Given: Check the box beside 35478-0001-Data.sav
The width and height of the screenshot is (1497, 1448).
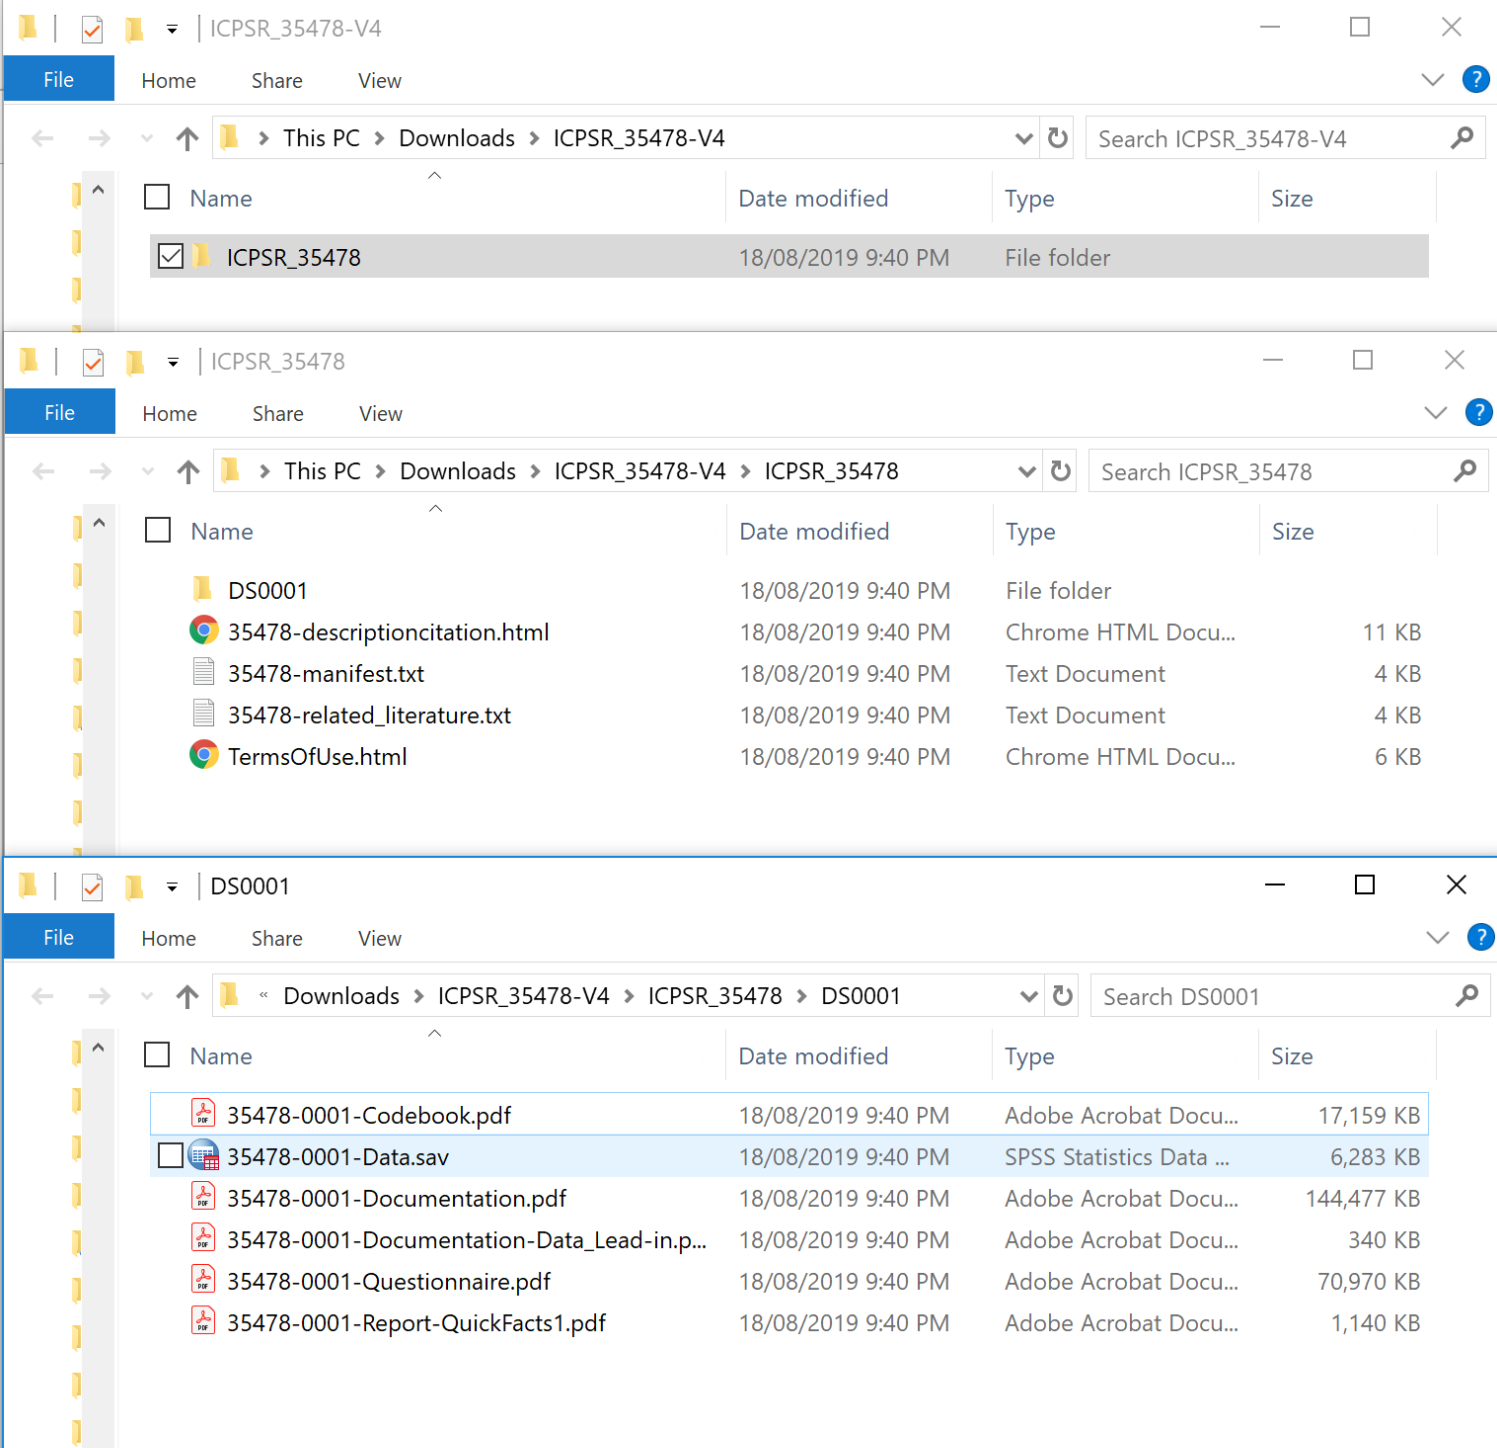Looking at the screenshot, I should pos(171,1156).
